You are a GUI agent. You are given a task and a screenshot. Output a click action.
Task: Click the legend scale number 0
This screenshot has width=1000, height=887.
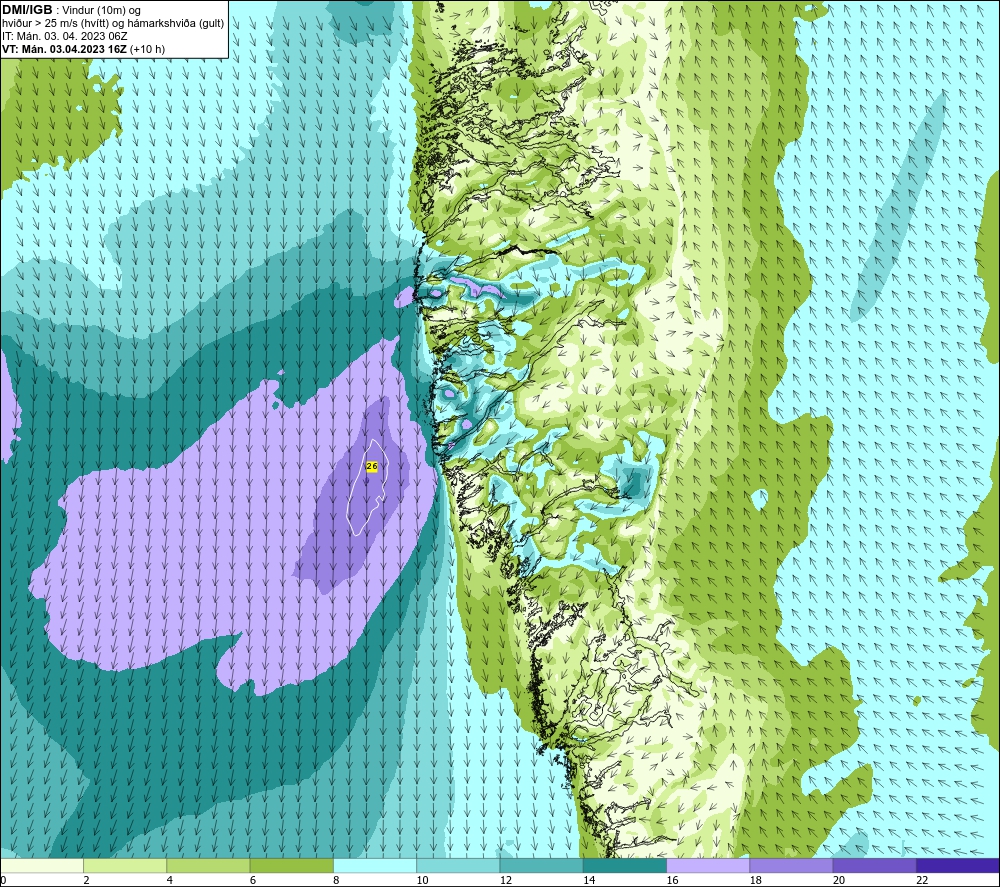pos(4,880)
